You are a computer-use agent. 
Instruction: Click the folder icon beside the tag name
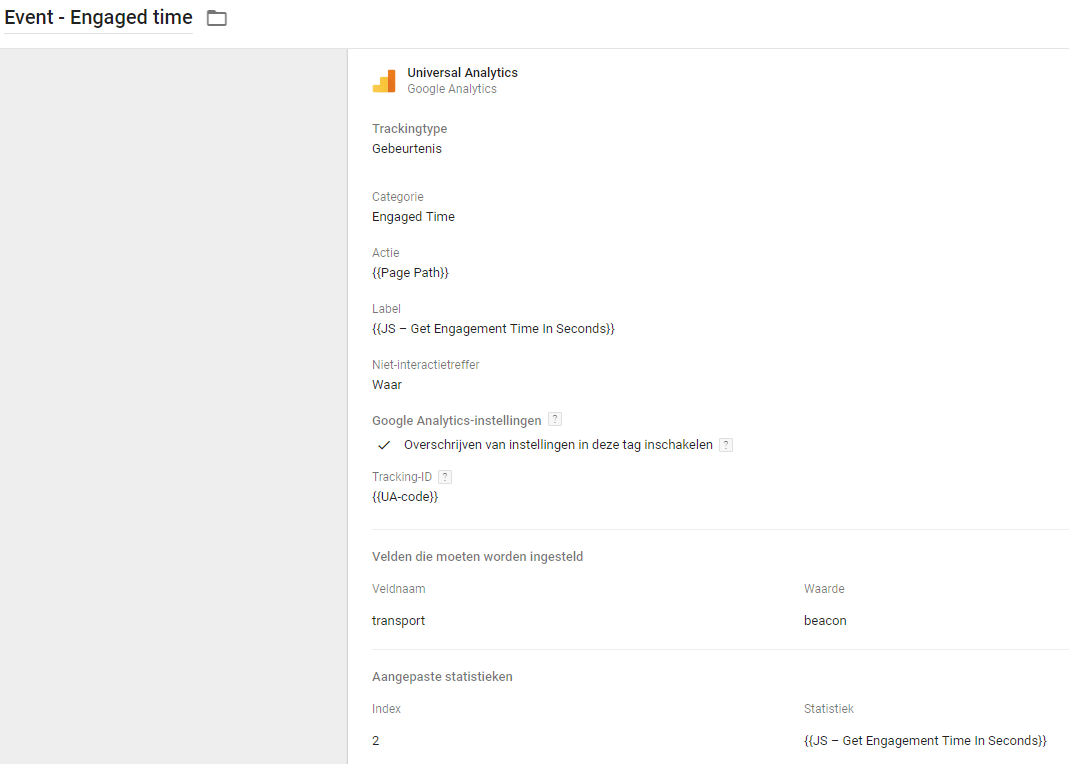pyautogui.click(x=216, y=18)
